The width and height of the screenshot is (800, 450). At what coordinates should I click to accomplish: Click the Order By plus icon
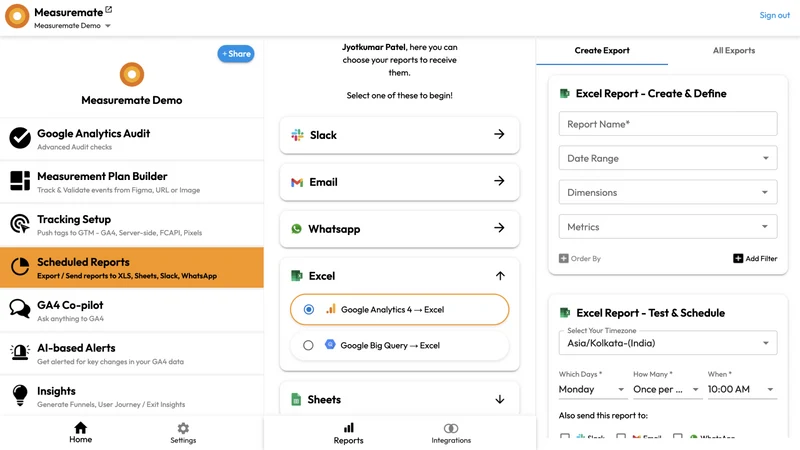tap(563, 258)
